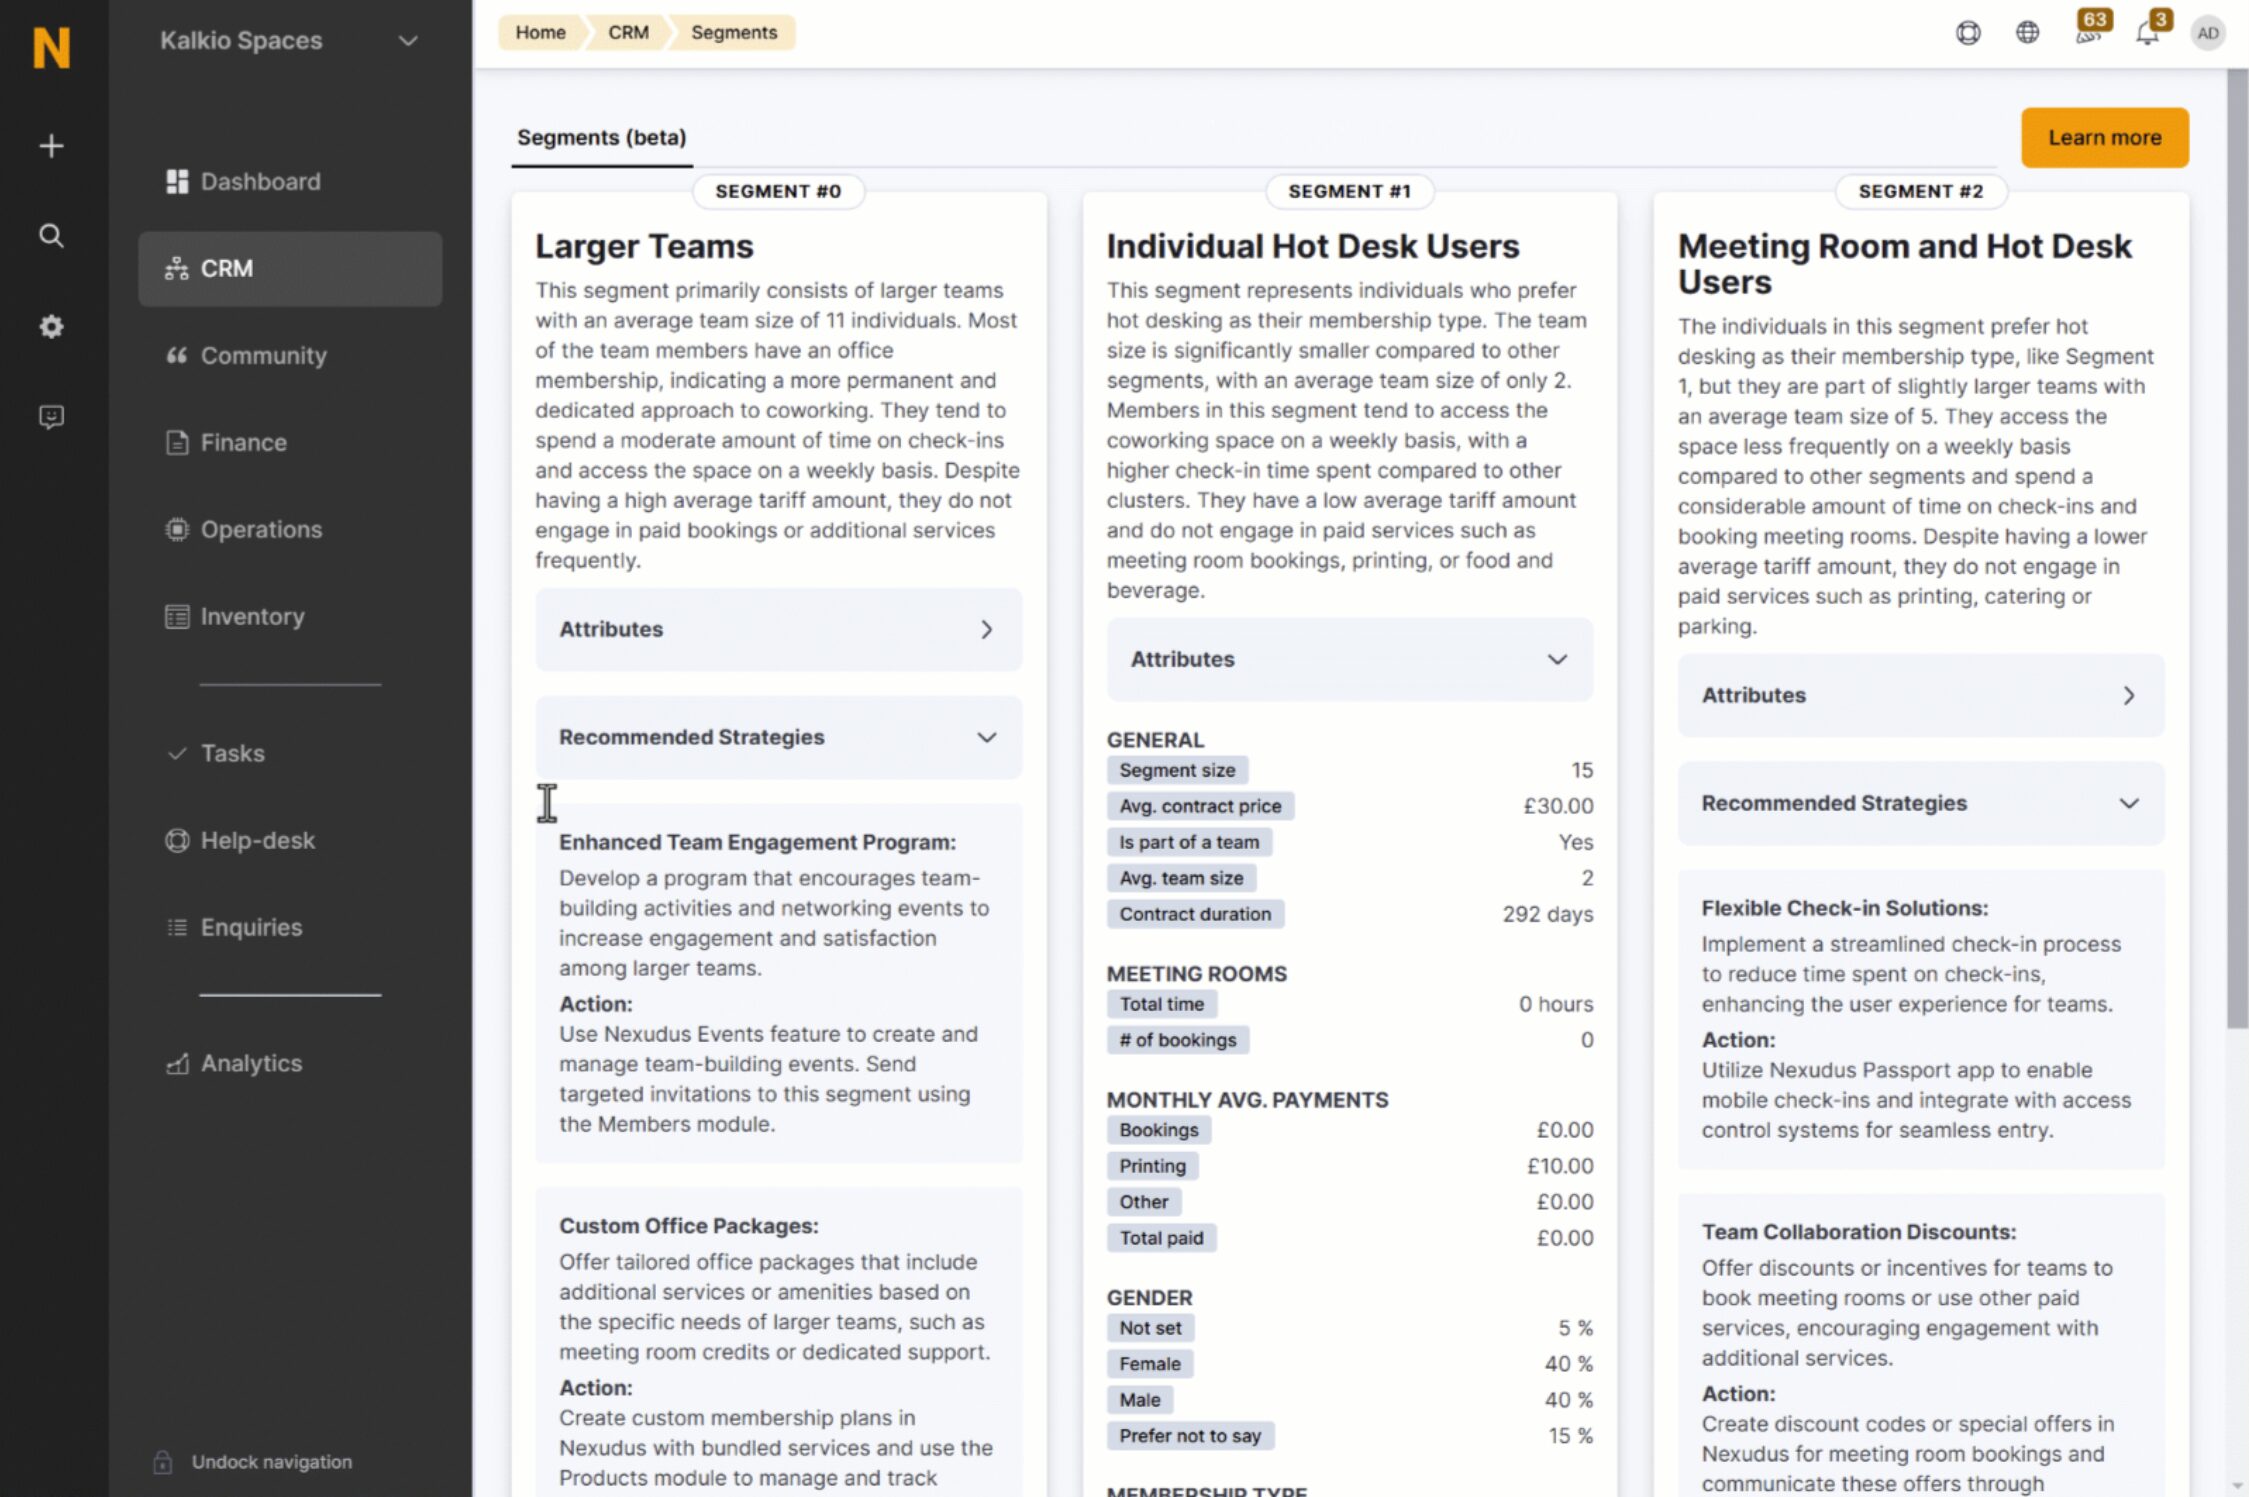The image size is (2249, 1497).
Task: Click the Larger Teams heading
Action: tap(644, 246)
